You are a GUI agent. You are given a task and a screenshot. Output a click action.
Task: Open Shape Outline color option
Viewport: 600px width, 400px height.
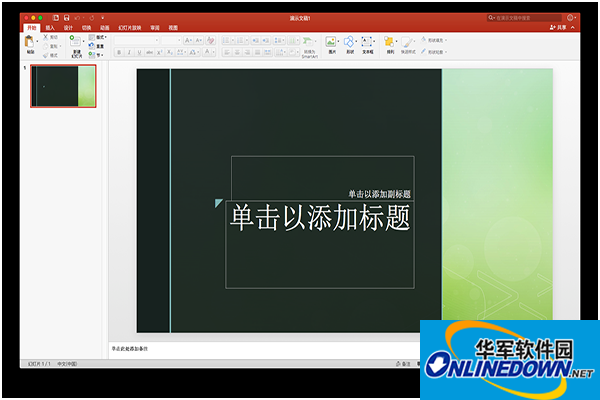tap(433, 52)
